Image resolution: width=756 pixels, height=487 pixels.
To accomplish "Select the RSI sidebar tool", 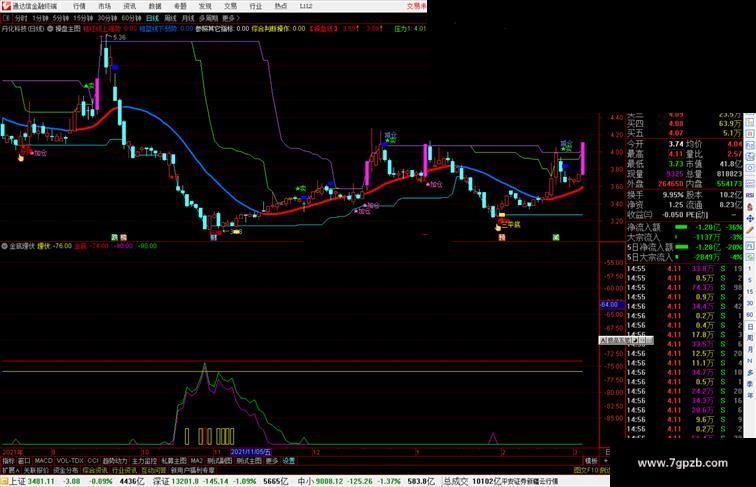I will (x=750, y=195).
